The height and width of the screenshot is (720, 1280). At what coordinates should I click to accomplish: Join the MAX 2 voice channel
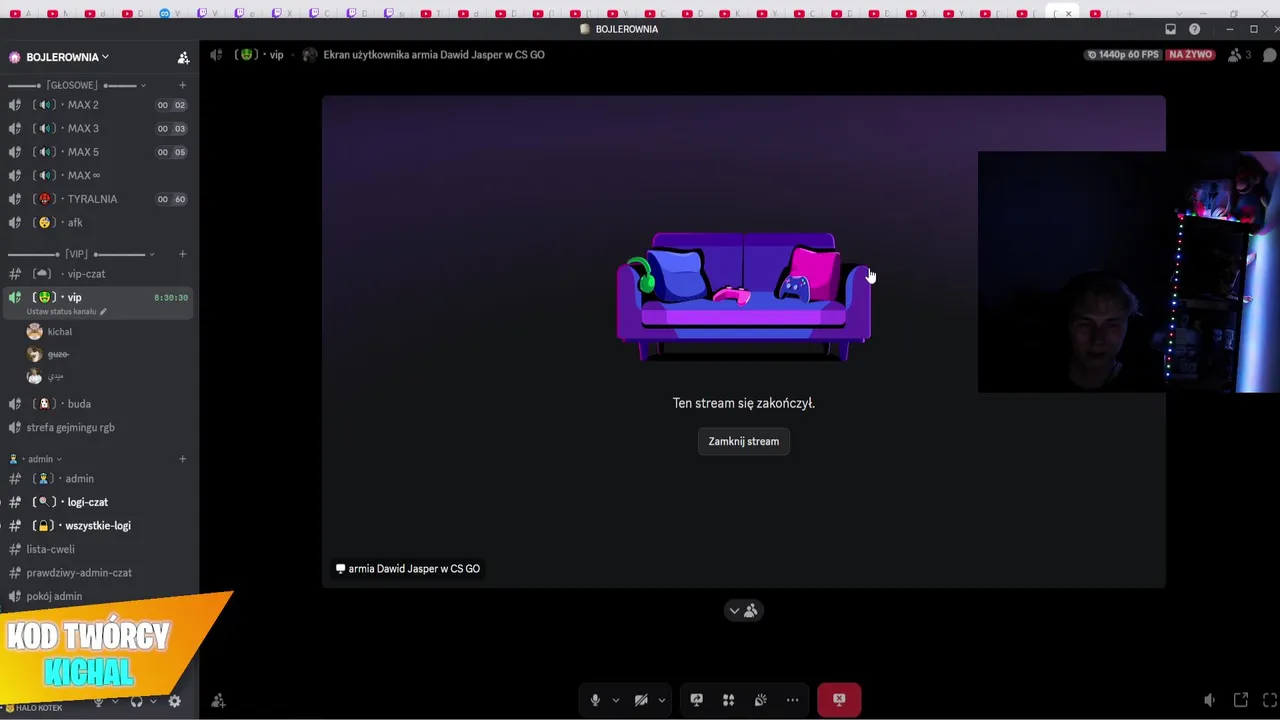[x=98, y=105]
